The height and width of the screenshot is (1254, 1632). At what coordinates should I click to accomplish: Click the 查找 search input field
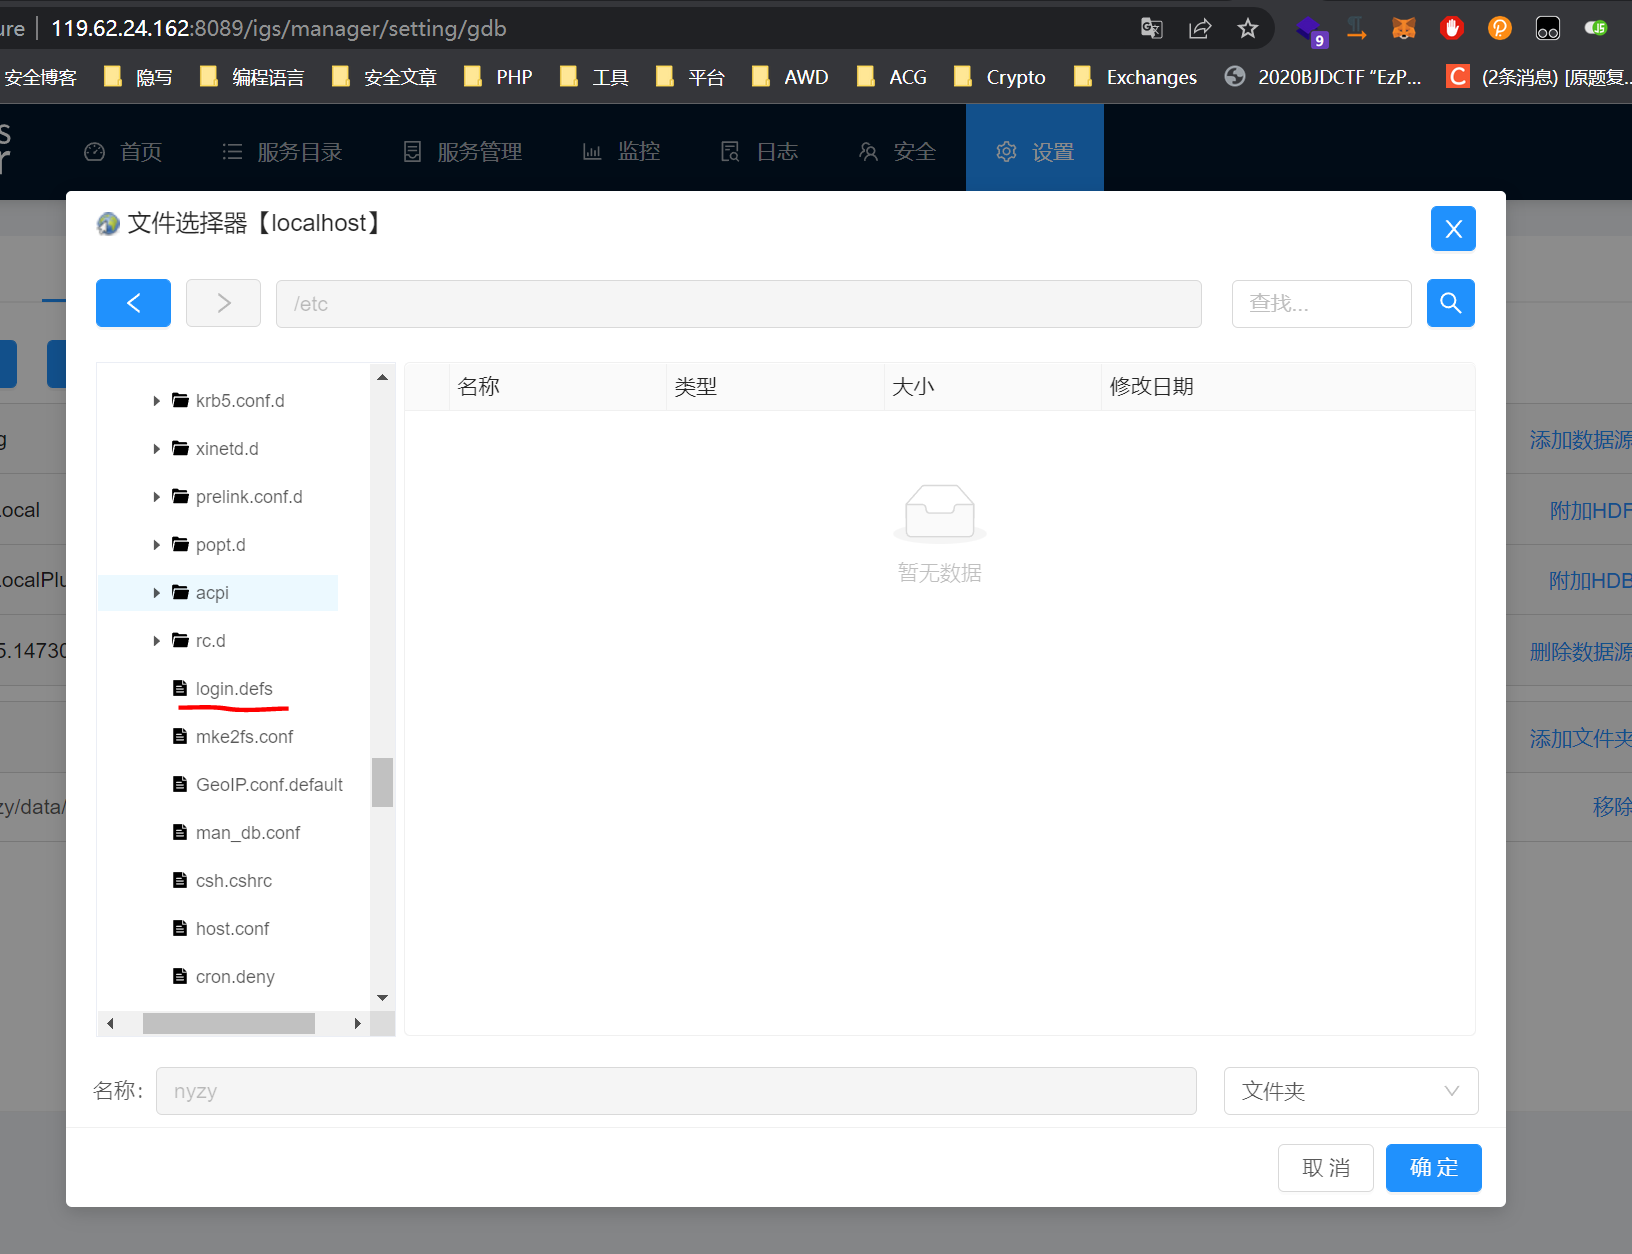point(1321,303)
